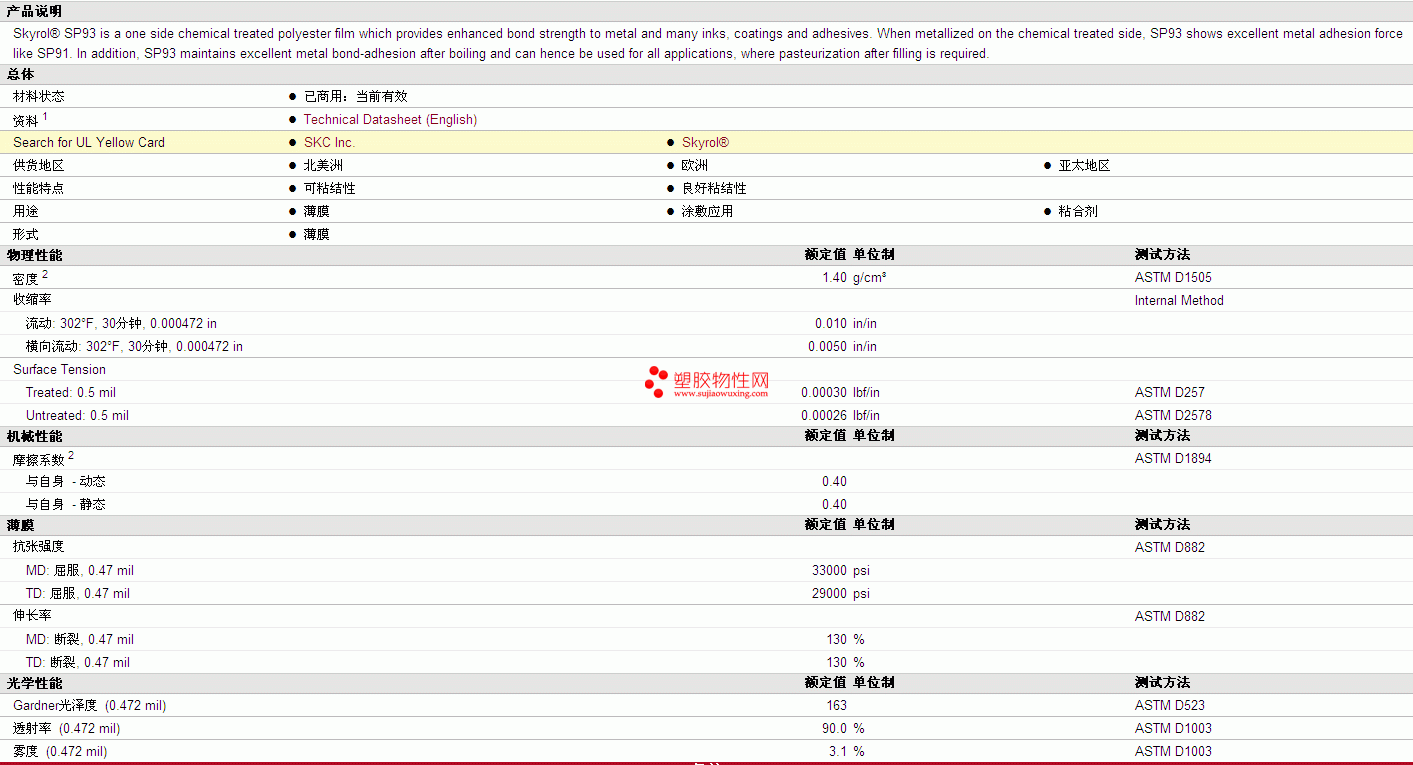Click the 总体 section heading
This screenshot has width=1413, height=765.
point(20,74)
